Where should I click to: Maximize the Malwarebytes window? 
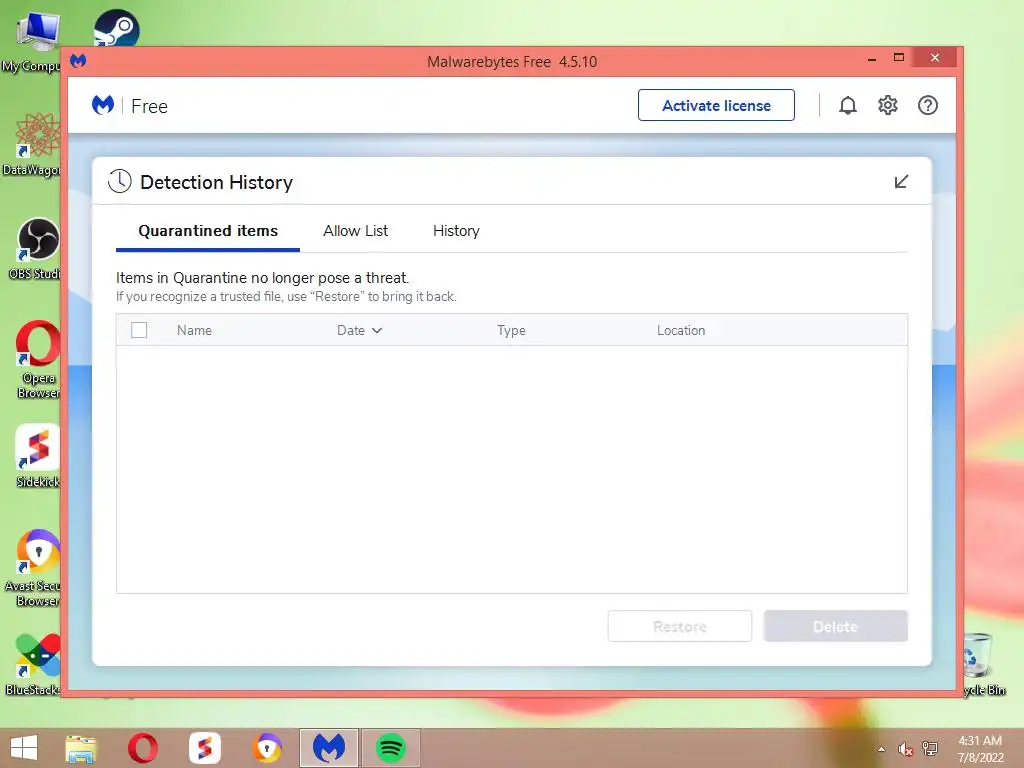point(899,57)
